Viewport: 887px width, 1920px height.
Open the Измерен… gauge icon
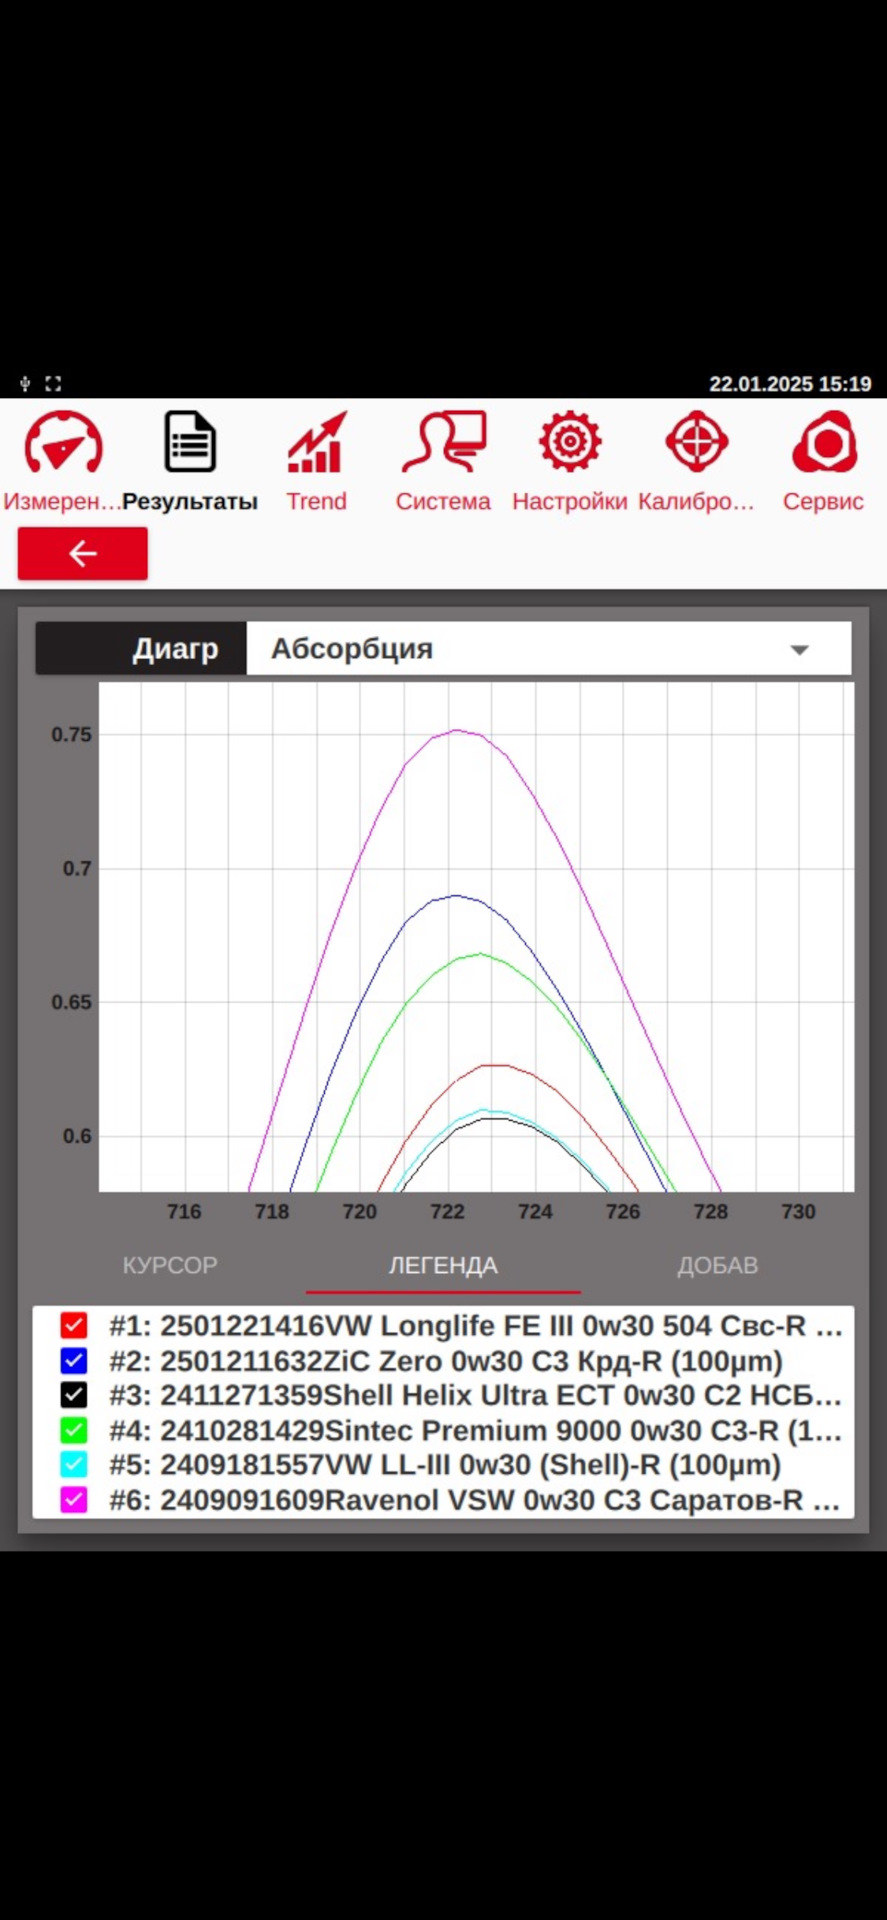pyautogui.click(x=63, y=442)
